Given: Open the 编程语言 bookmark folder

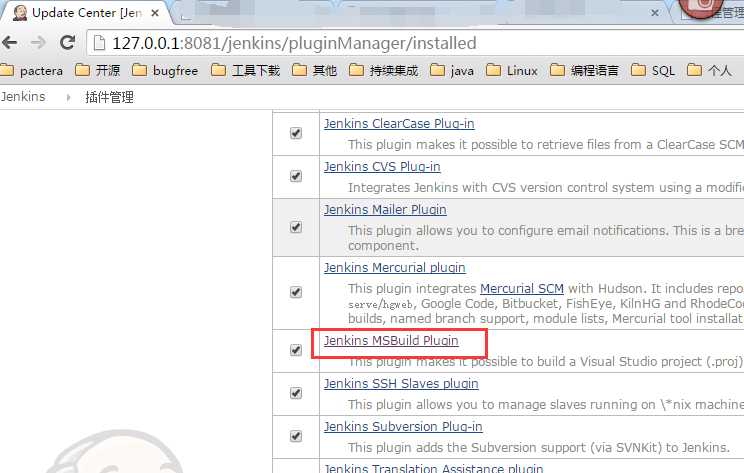Looking at the screenshot, I should [x=584, y=71].
